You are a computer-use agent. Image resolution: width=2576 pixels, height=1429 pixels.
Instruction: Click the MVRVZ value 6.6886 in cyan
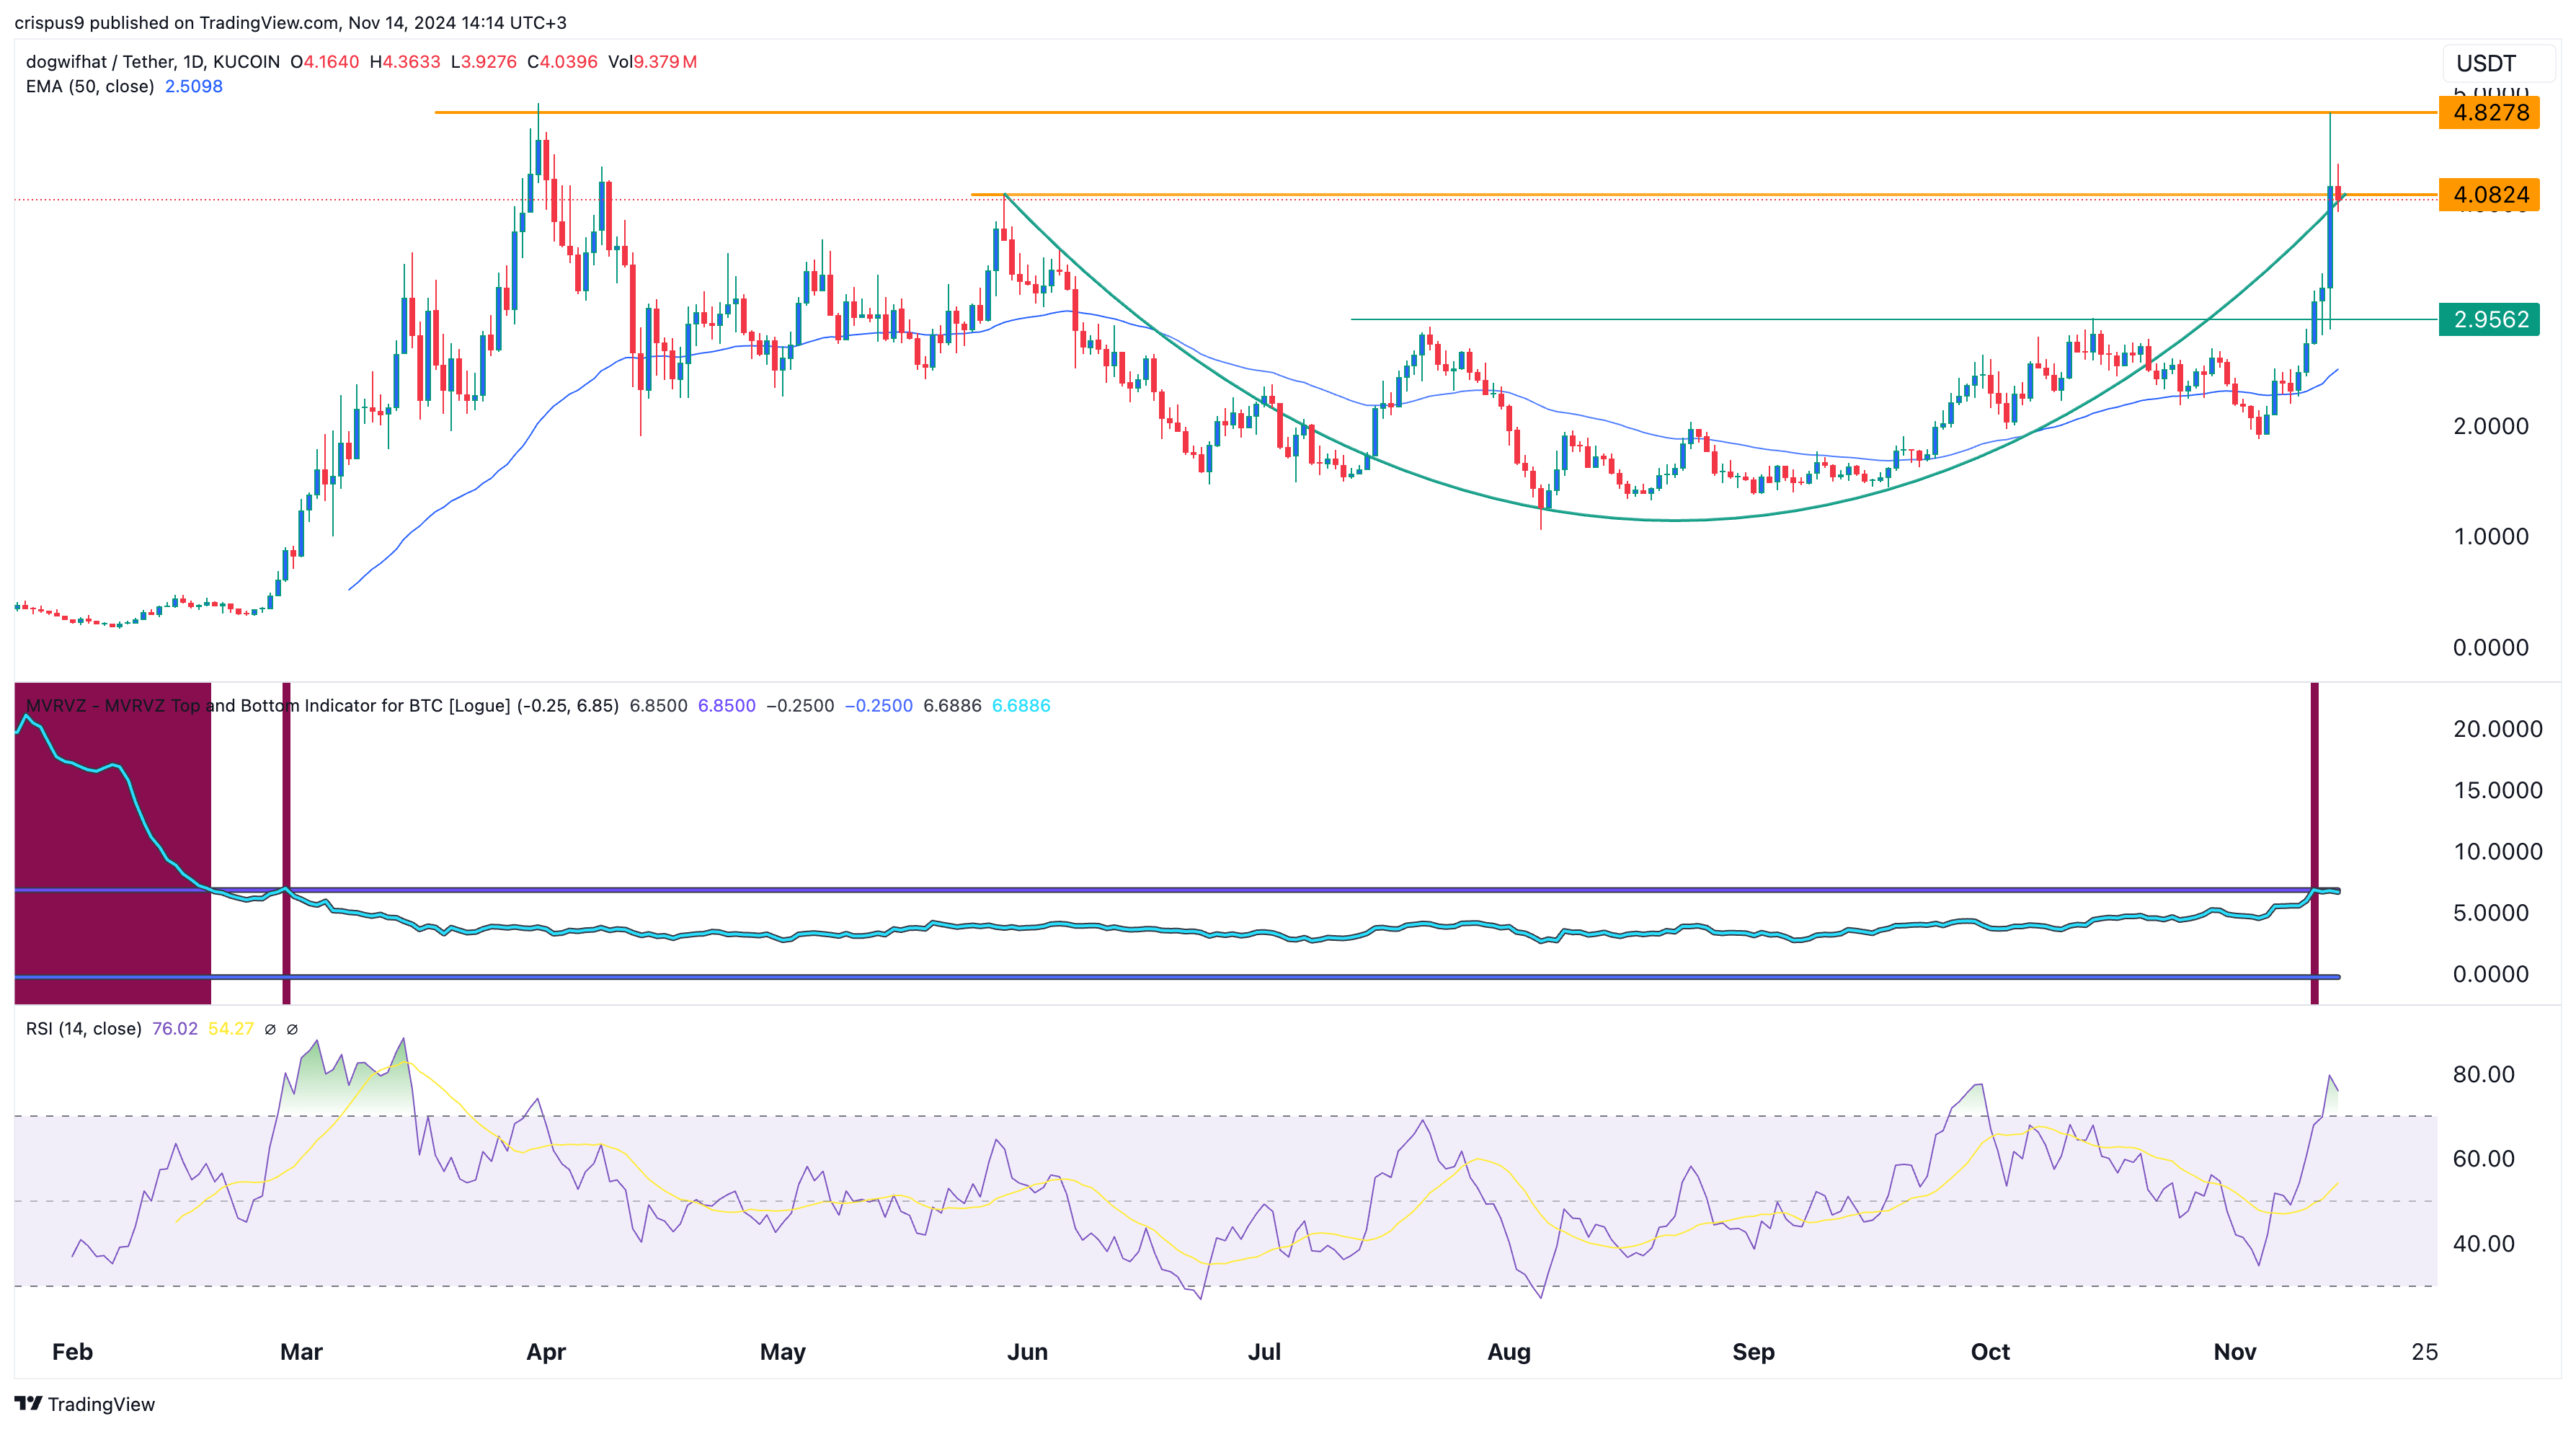click(x=1021, y=706)
